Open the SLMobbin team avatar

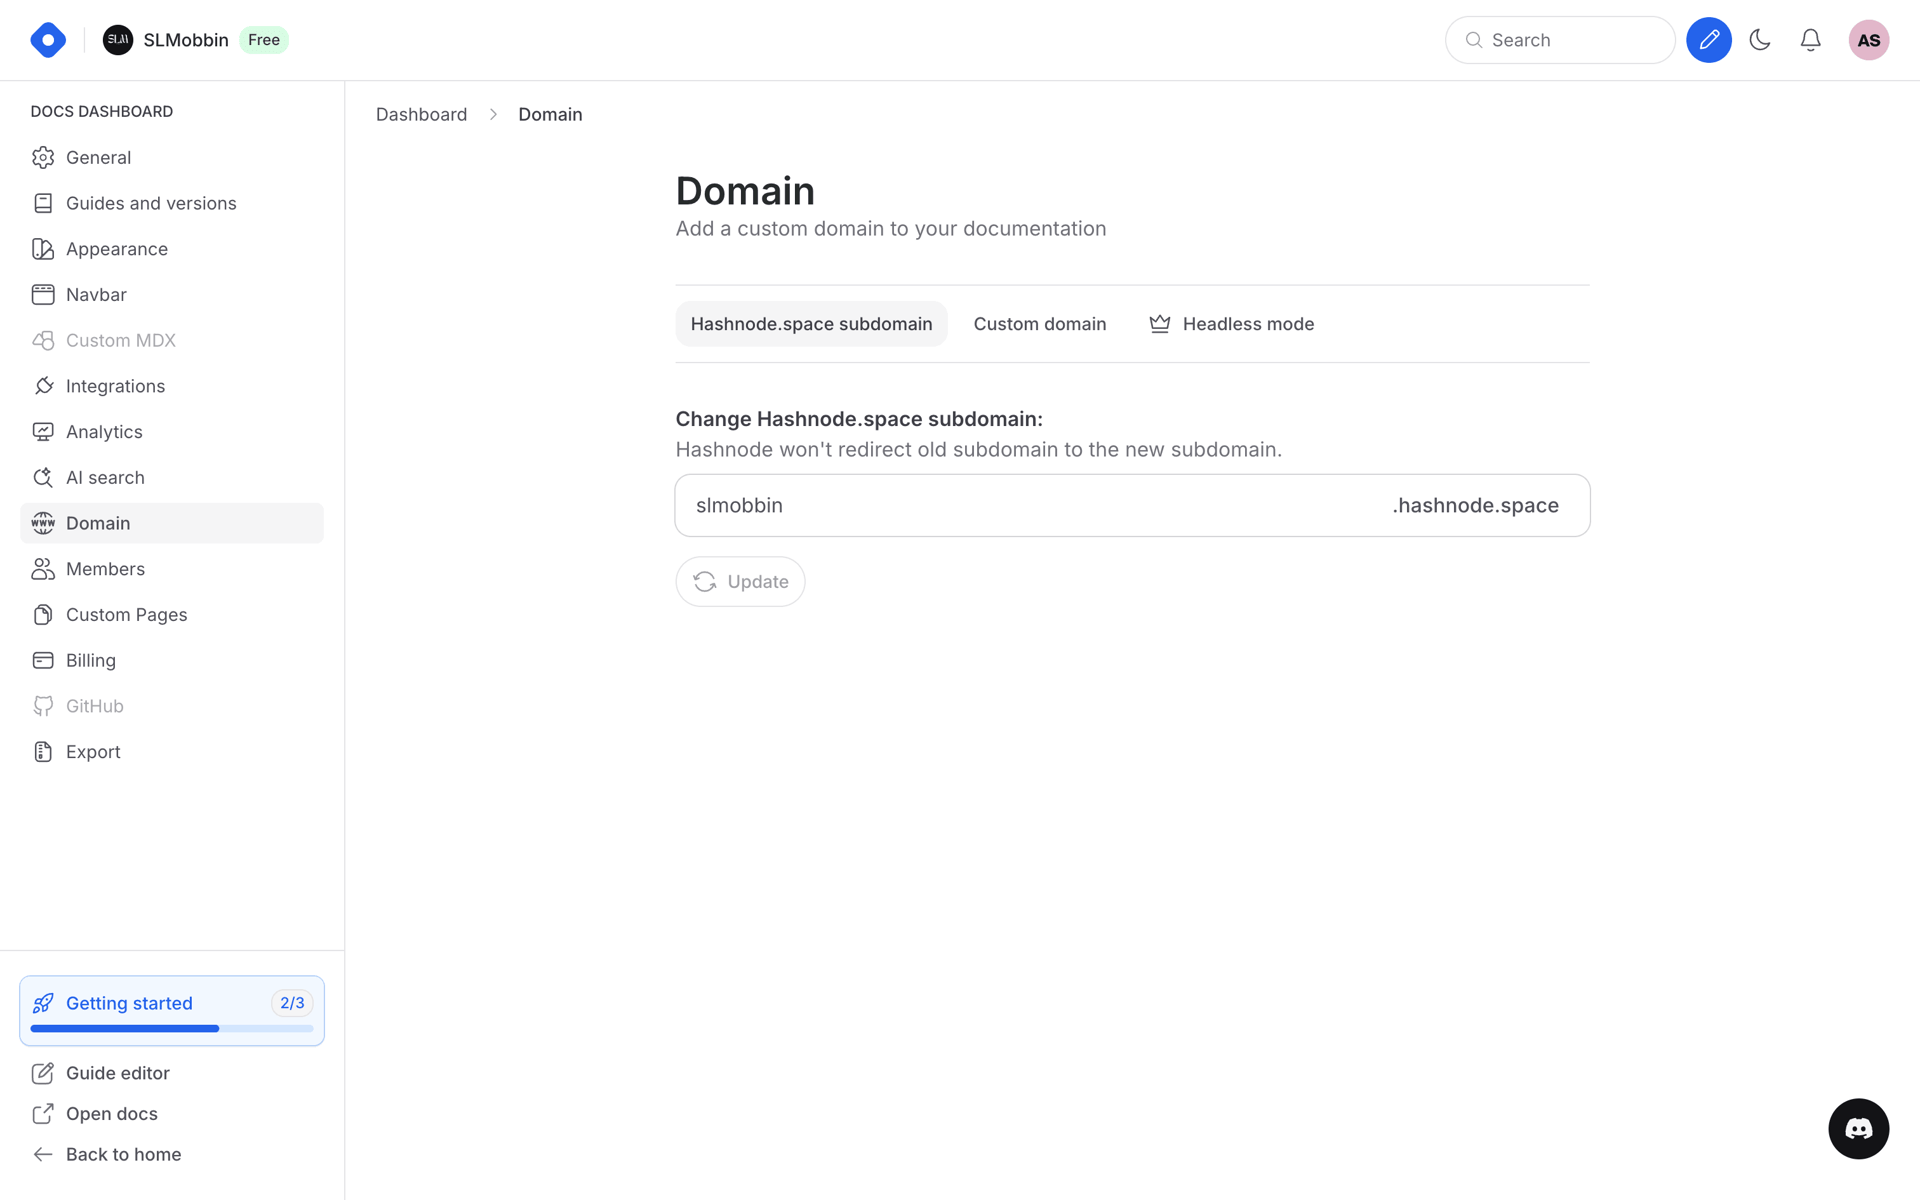(x=118, y=40)
